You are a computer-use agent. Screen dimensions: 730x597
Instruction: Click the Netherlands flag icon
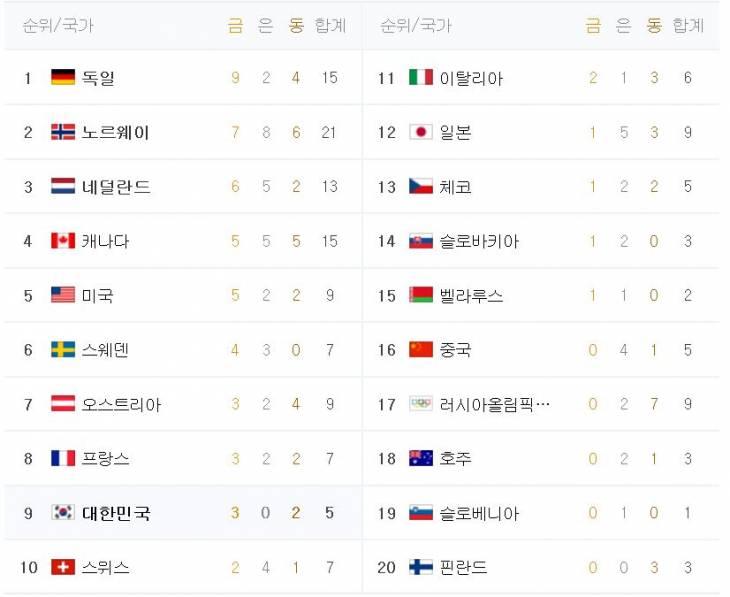[63, 186]
